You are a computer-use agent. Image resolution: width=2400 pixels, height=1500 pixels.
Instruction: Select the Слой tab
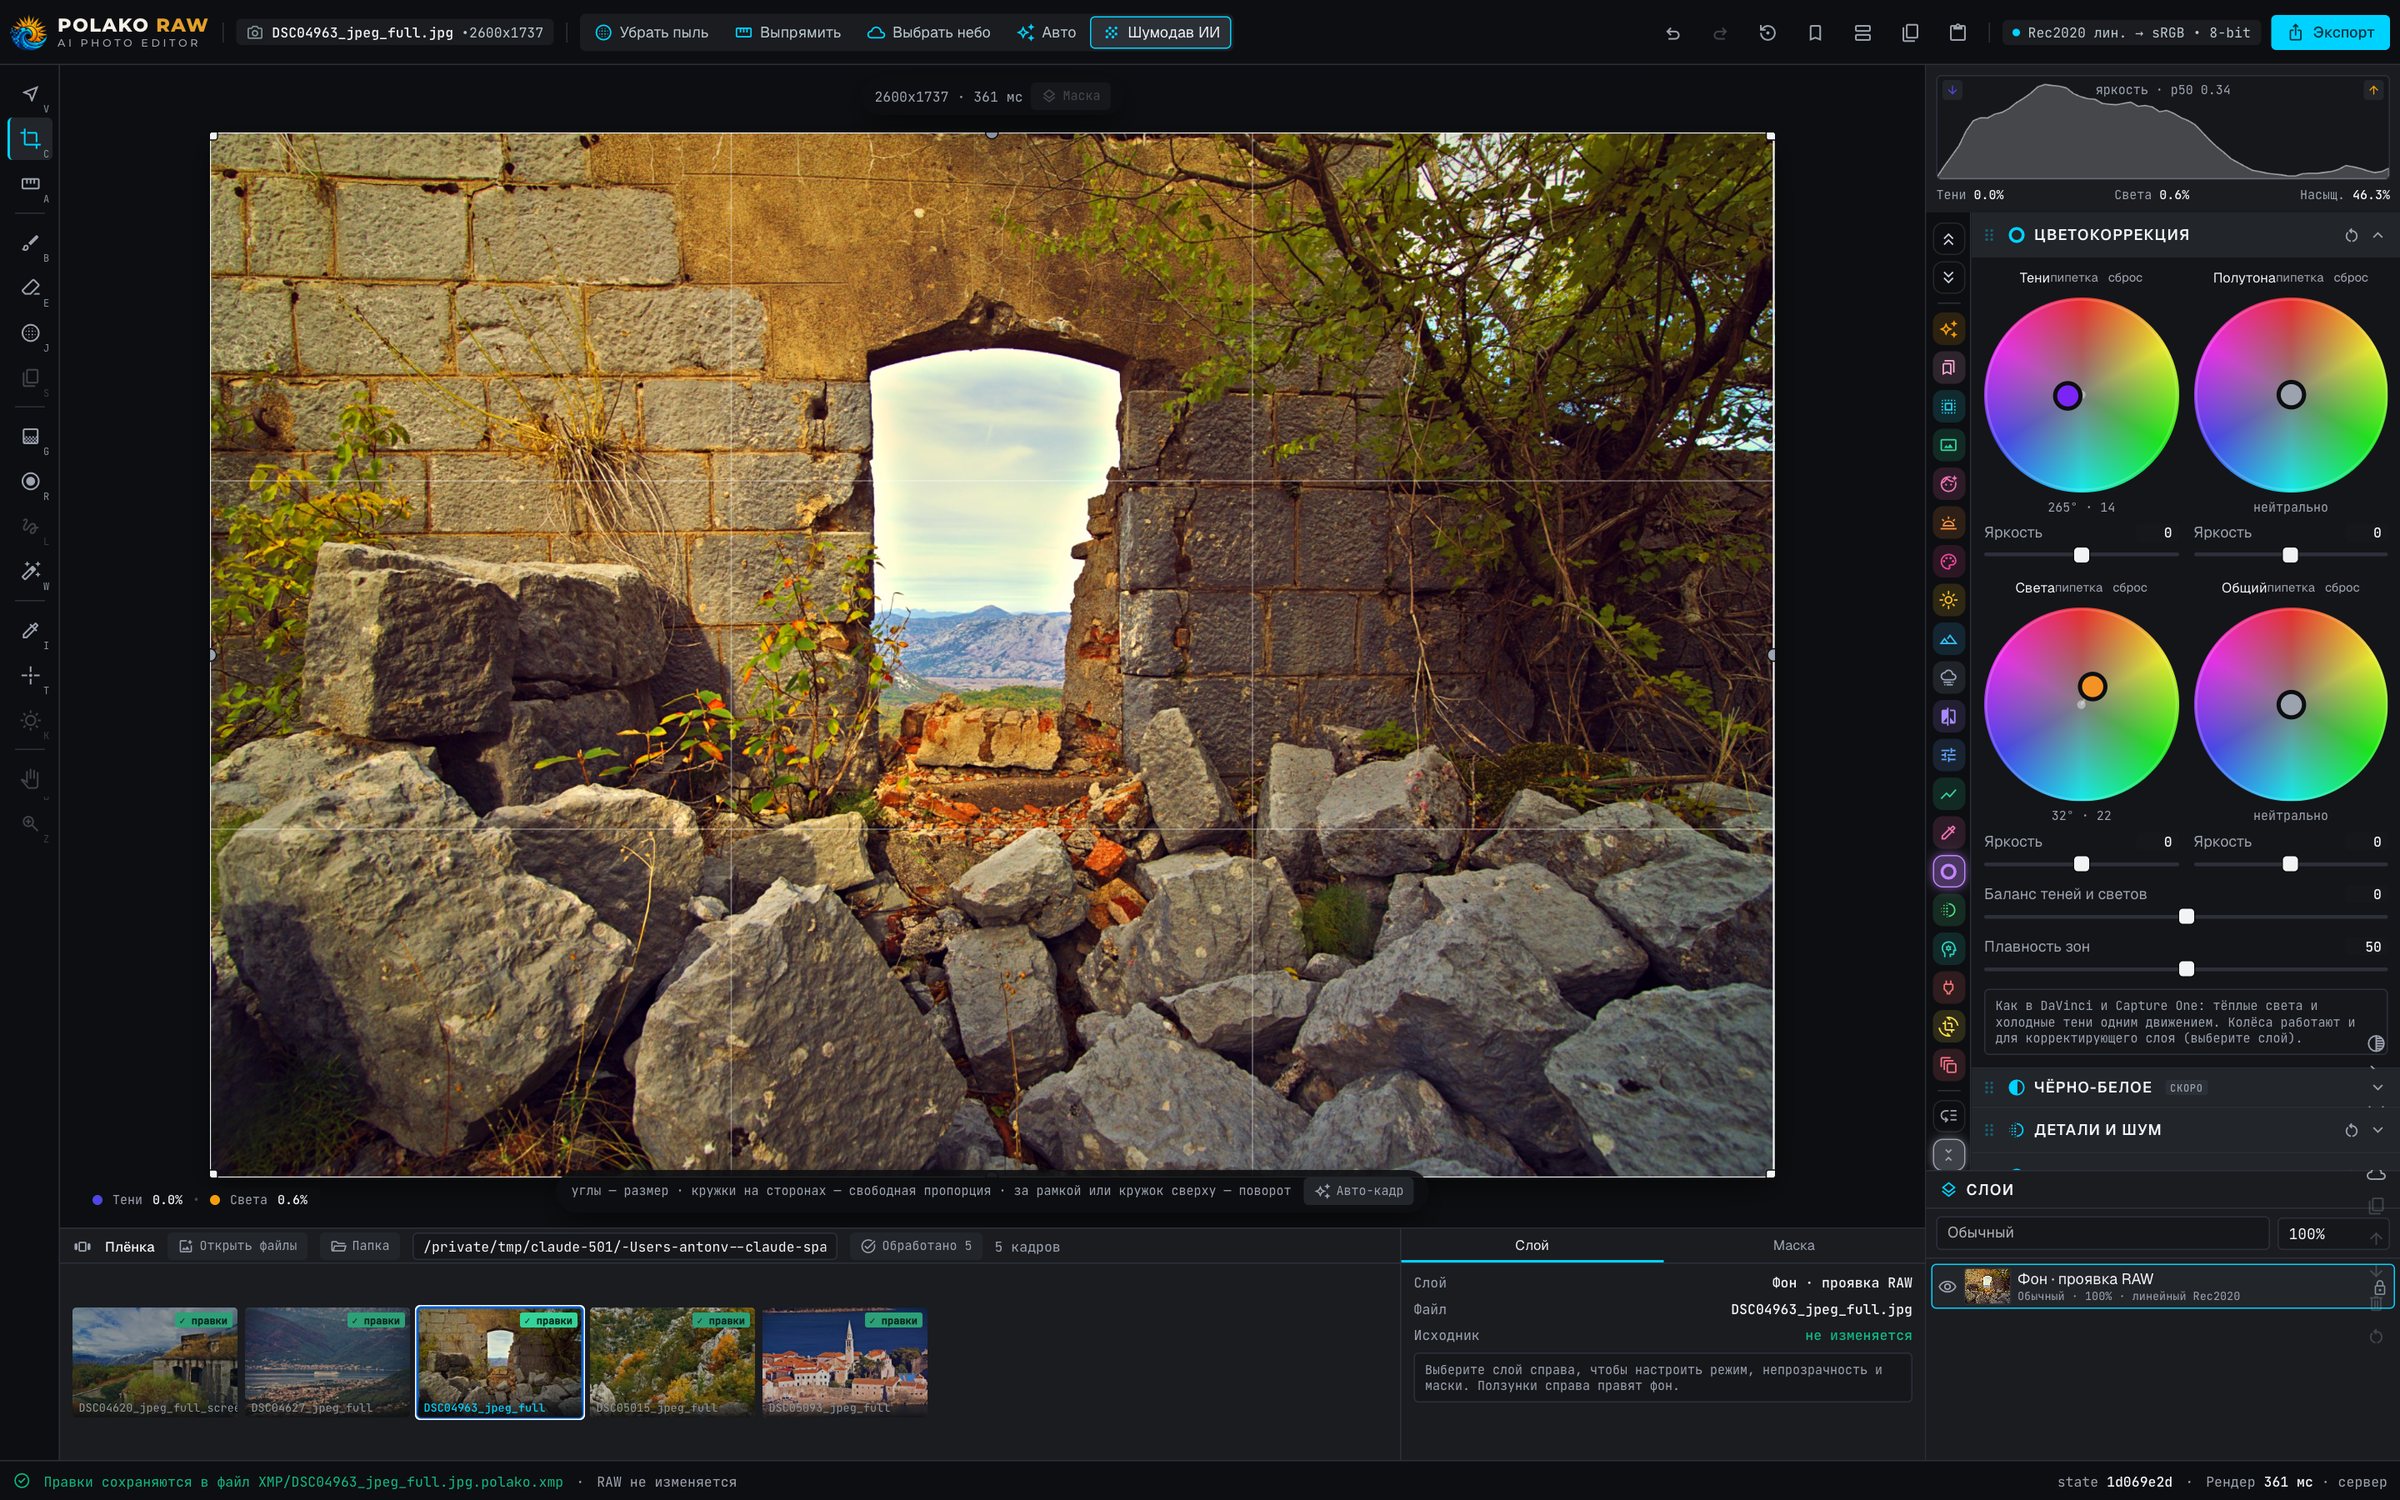point(1531,1245)
